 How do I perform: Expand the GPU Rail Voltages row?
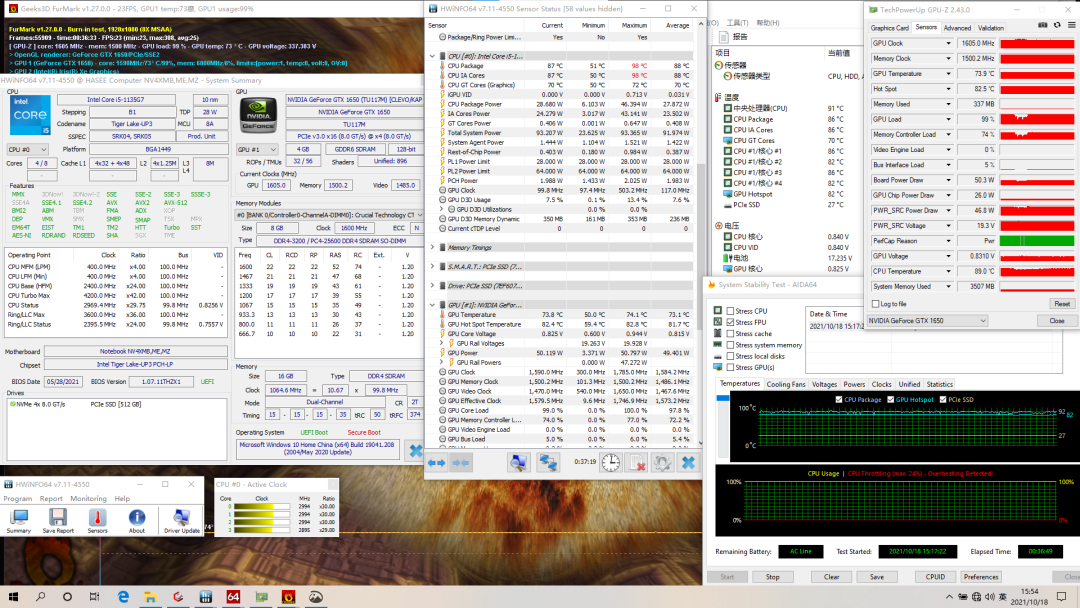(x=442, y=343)
